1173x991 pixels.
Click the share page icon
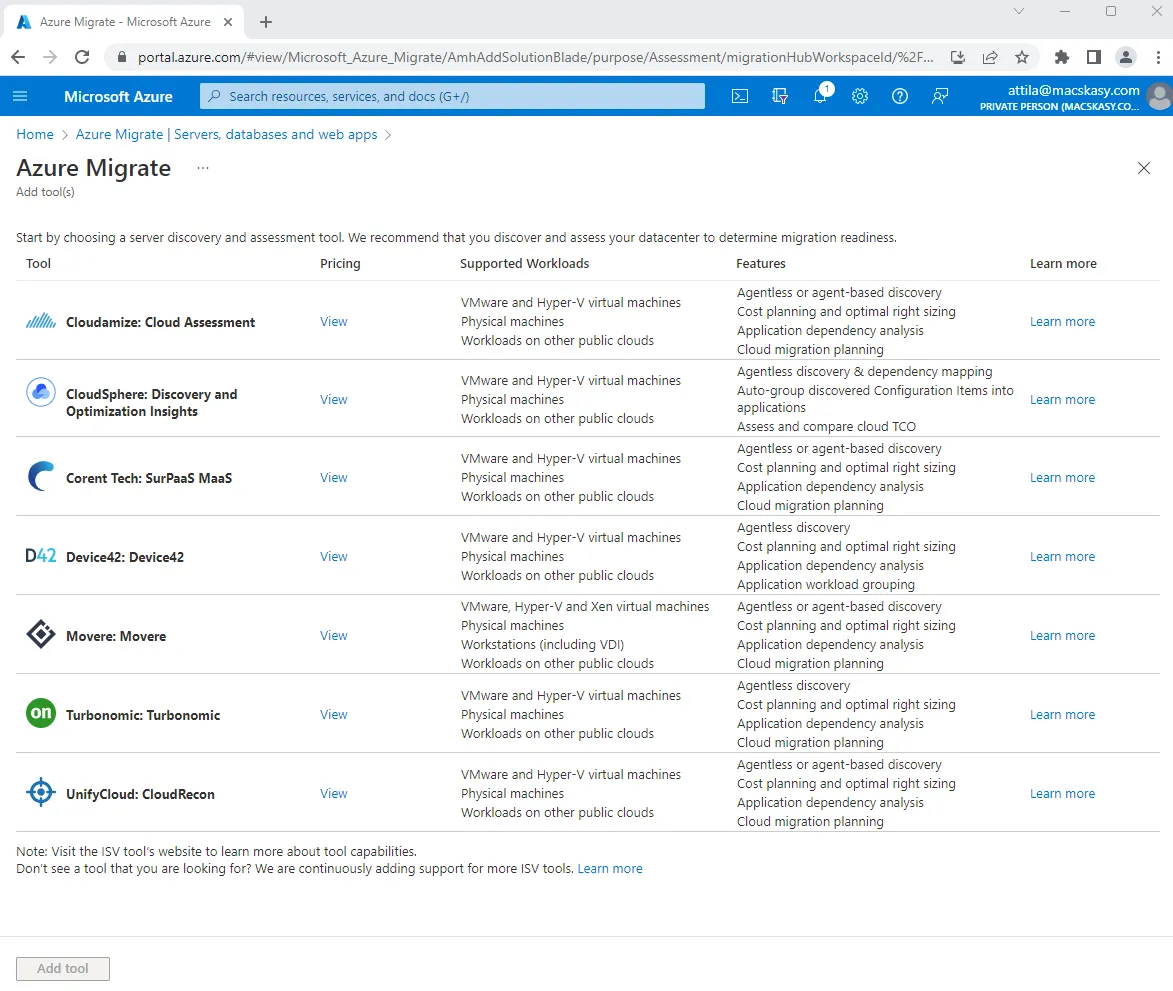coord(990,57)
